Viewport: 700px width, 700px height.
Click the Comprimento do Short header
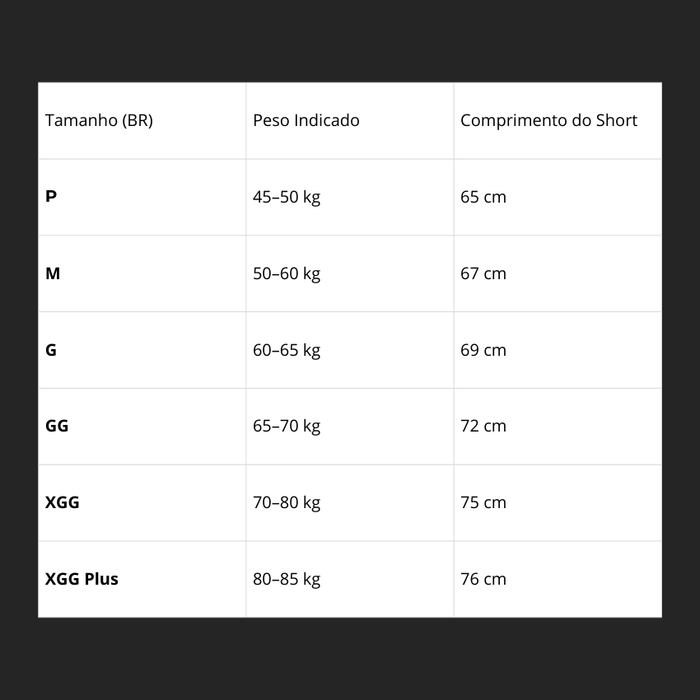tap(548, 121)
